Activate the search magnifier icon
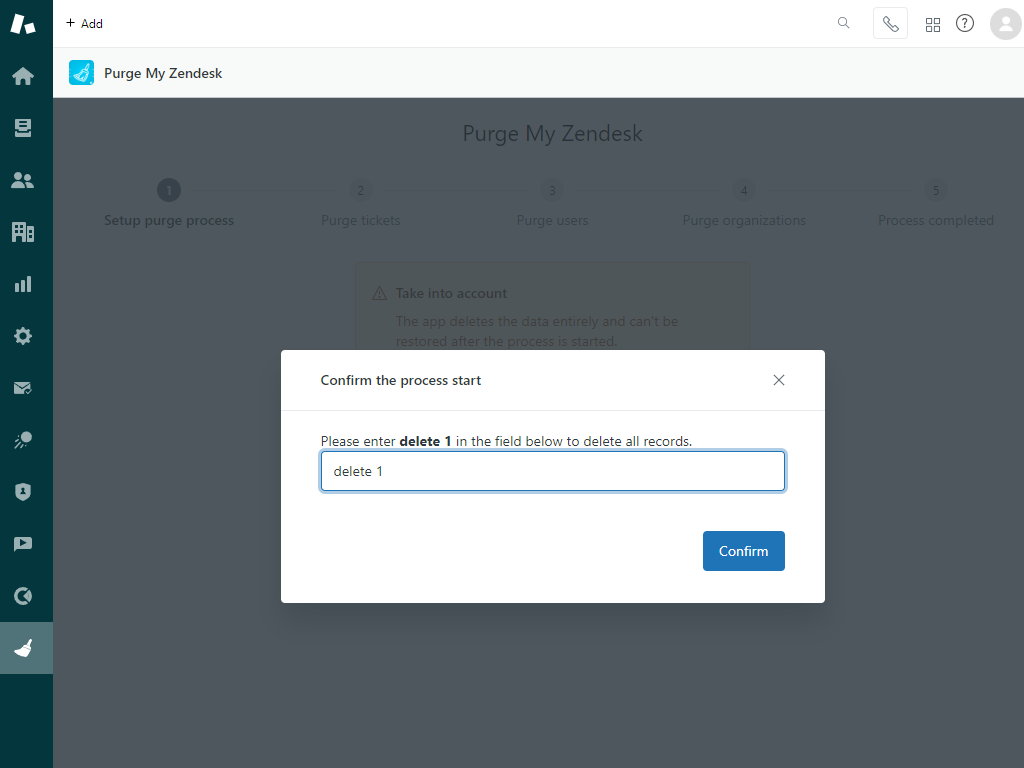 843,23
